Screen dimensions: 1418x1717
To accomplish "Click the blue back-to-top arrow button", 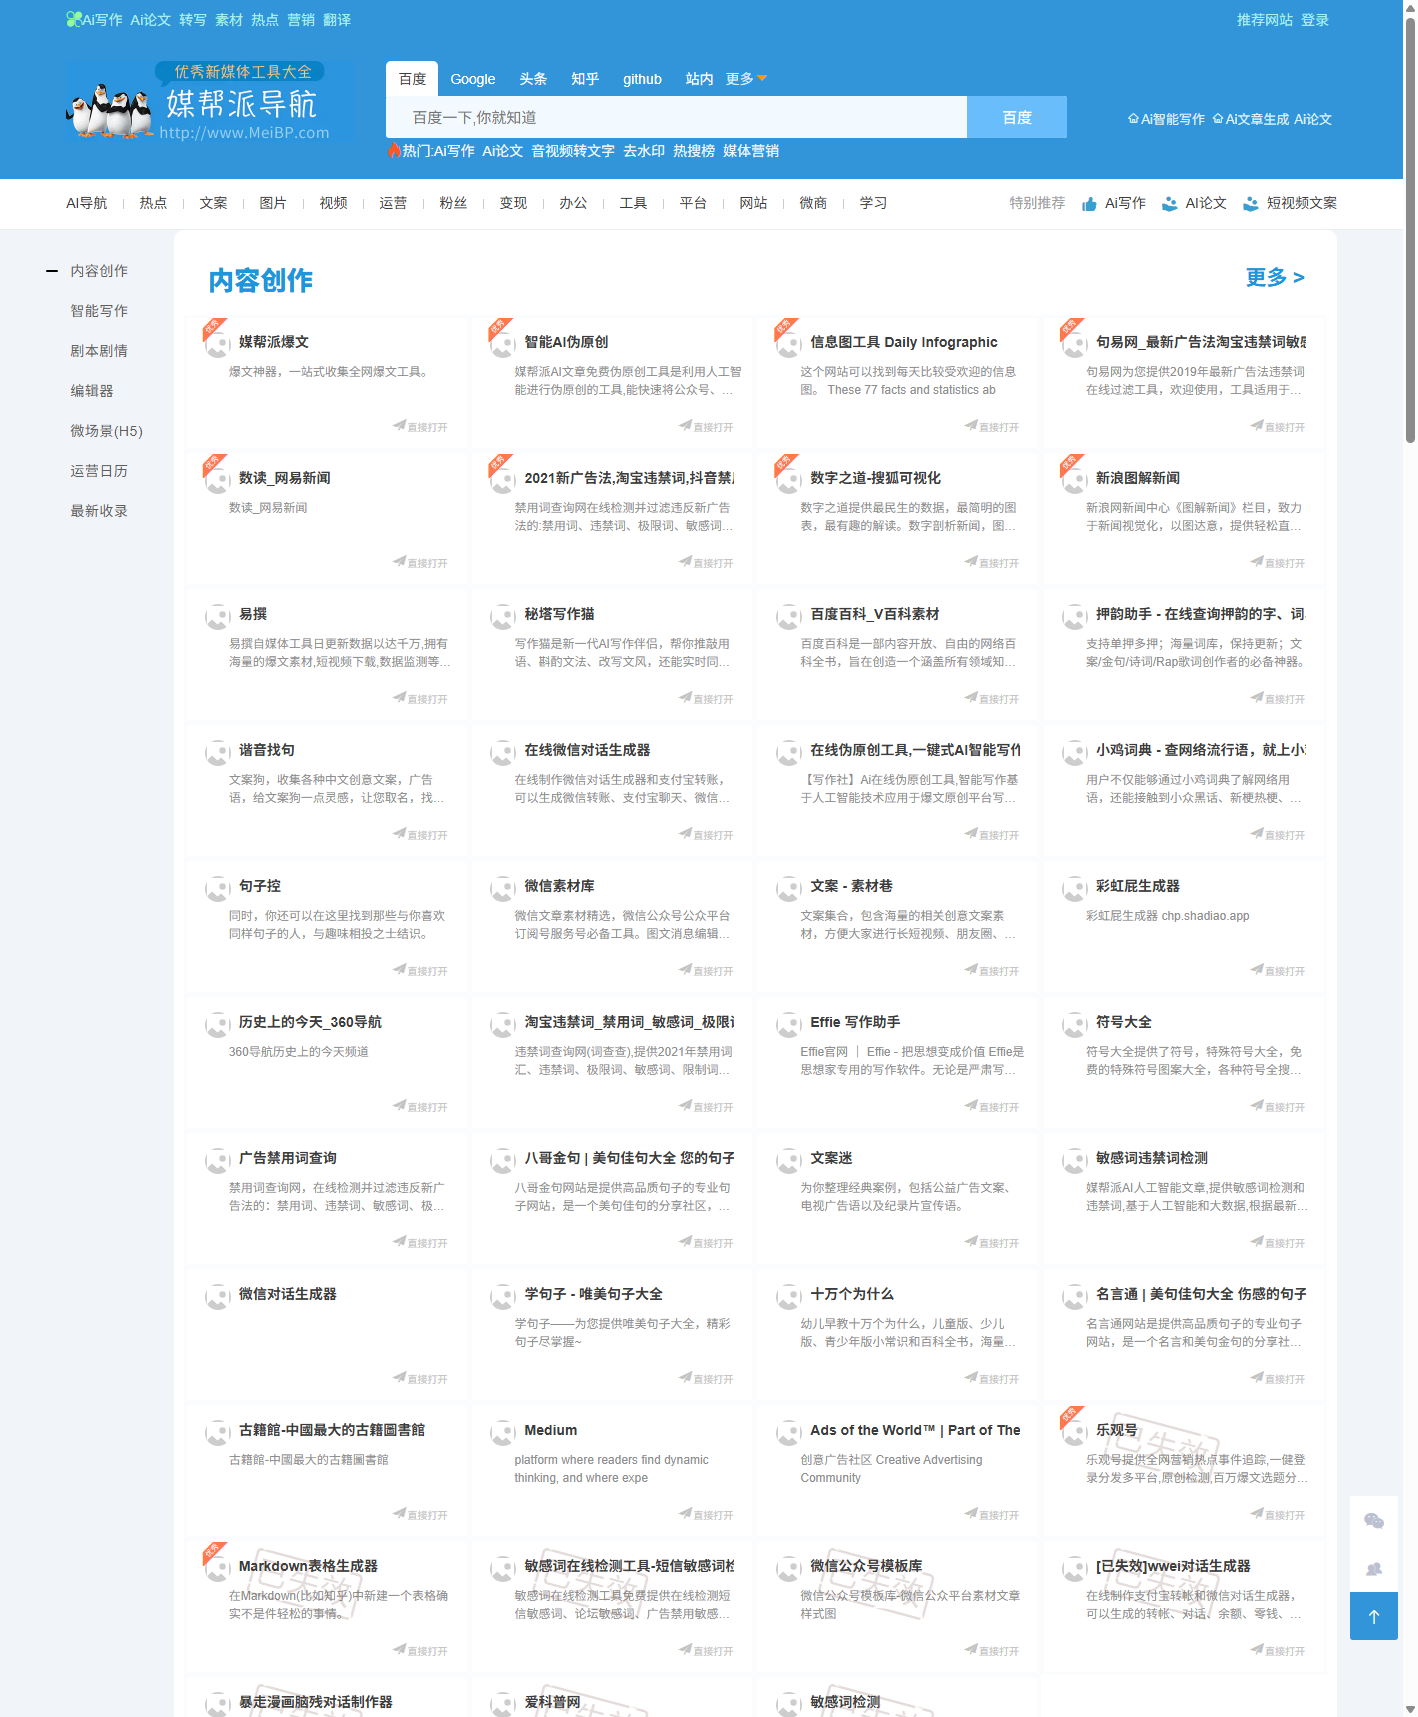I will [x=1374, y=1616].
